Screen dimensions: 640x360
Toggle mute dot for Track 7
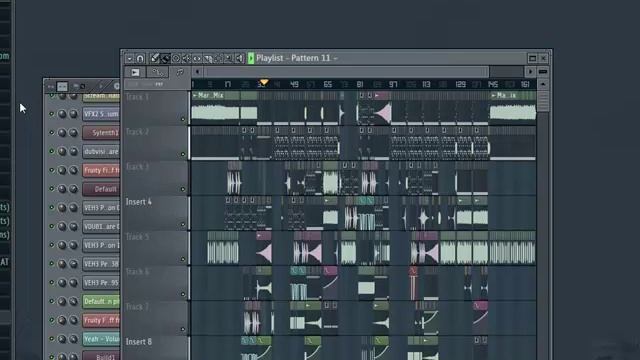[183, 329]
